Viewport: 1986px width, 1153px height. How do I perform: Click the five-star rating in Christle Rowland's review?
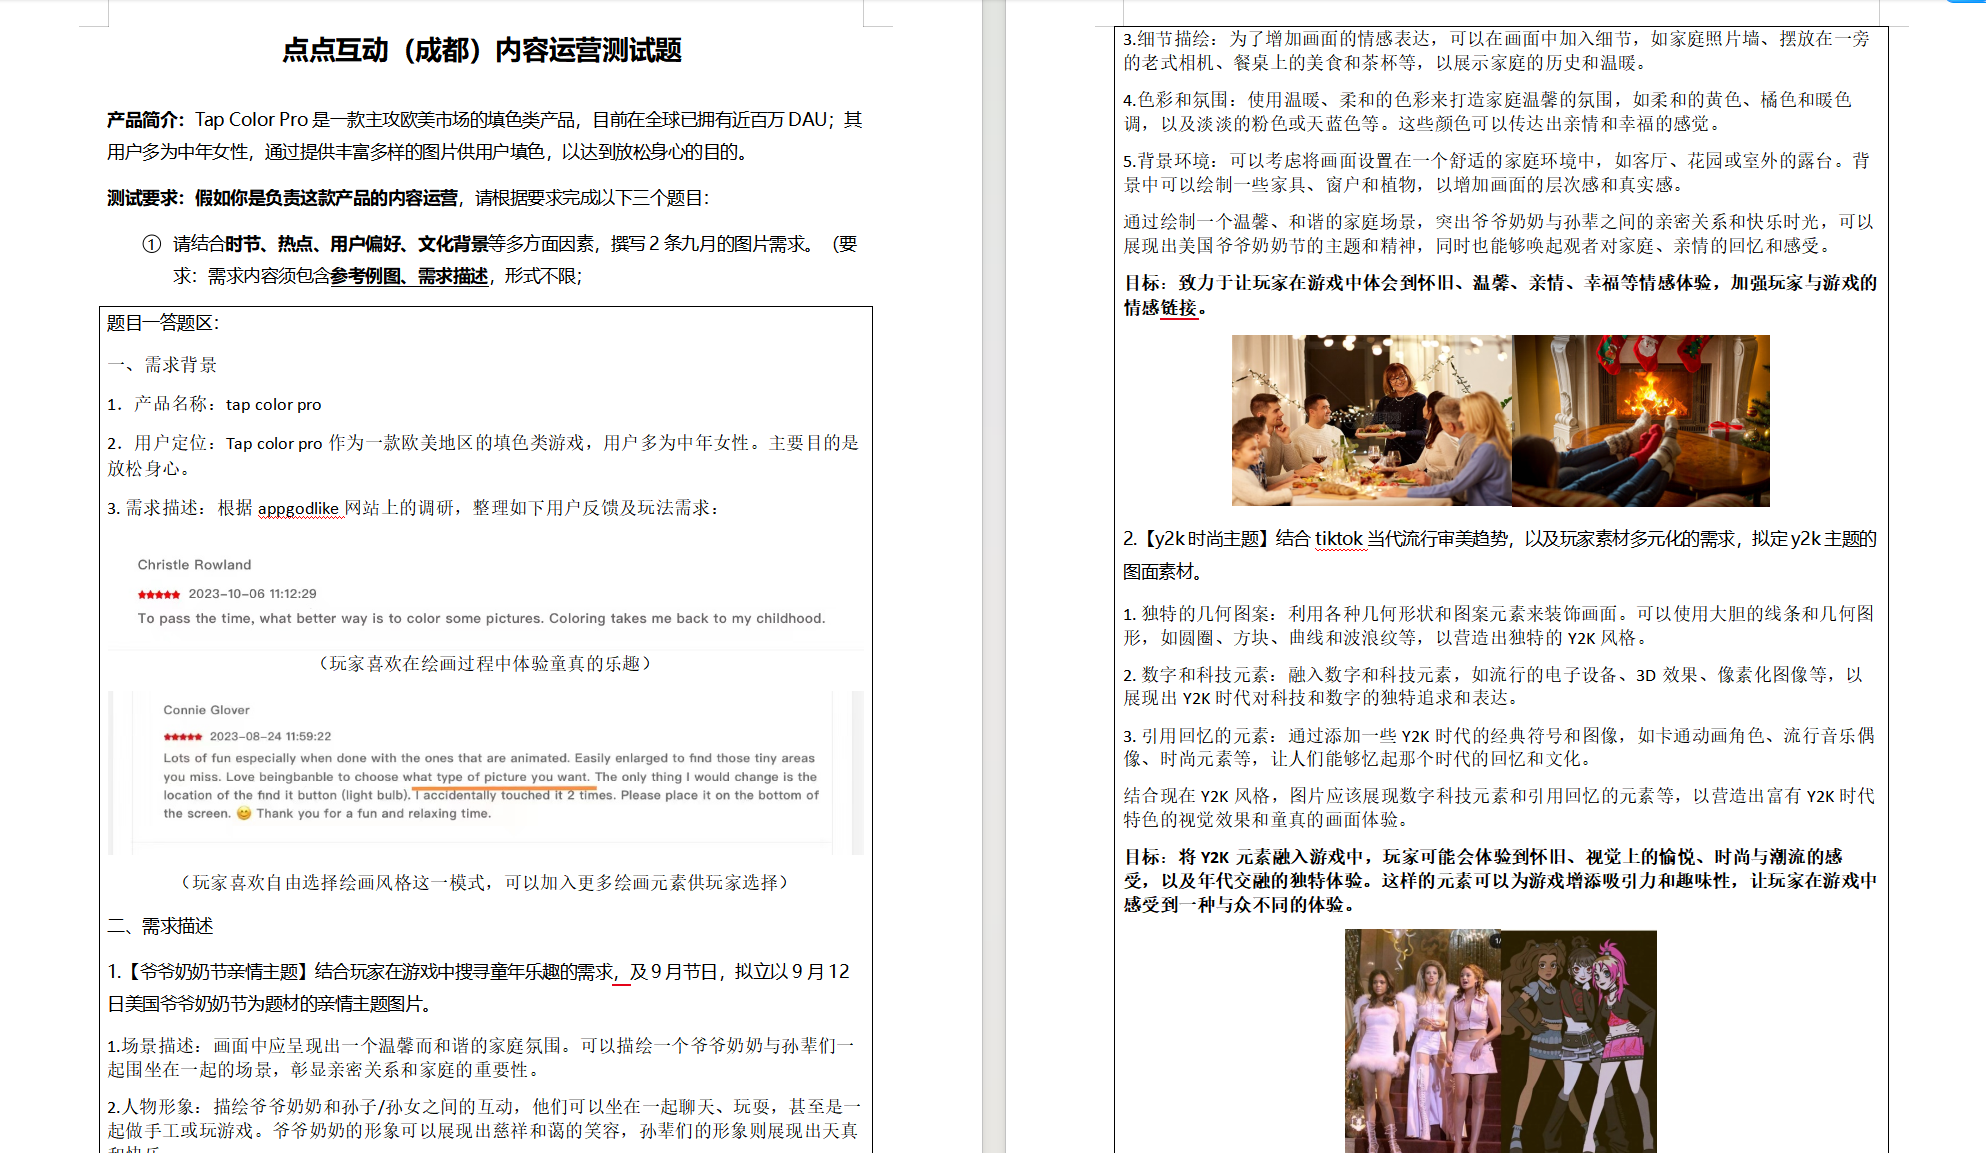coord(158,593)
